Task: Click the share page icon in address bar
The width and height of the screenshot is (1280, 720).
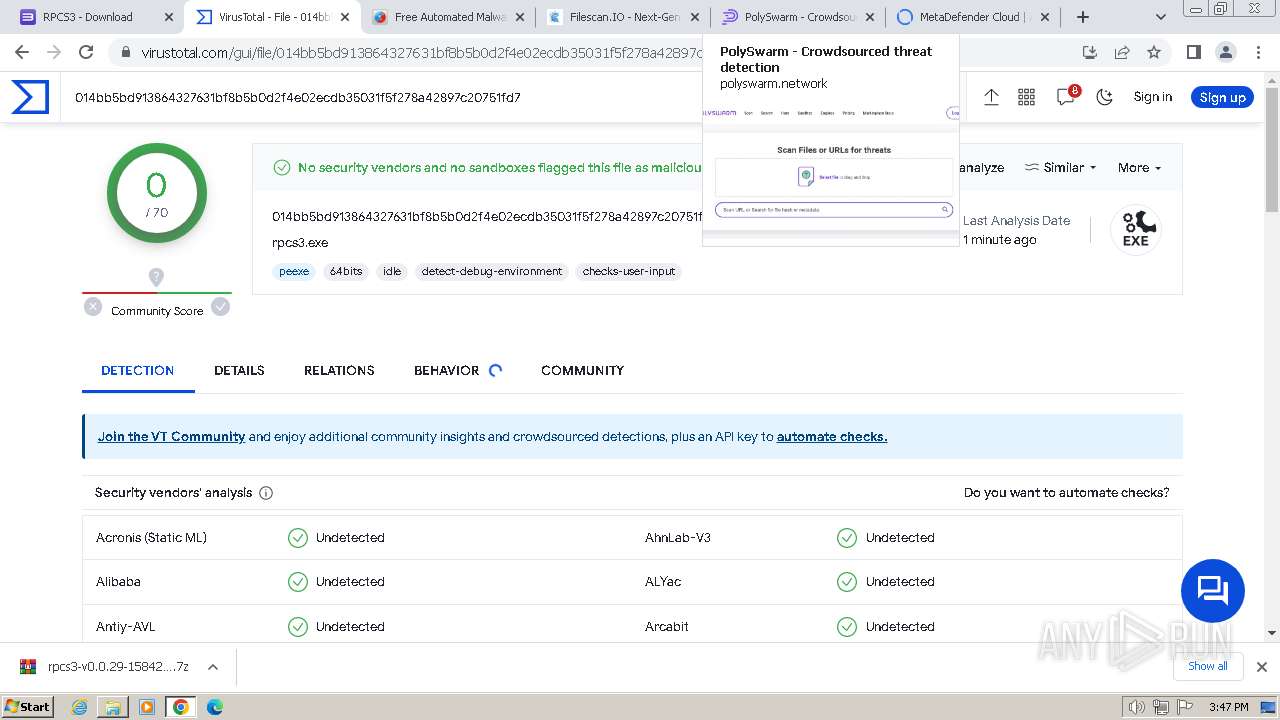Action: [1122, 52]
